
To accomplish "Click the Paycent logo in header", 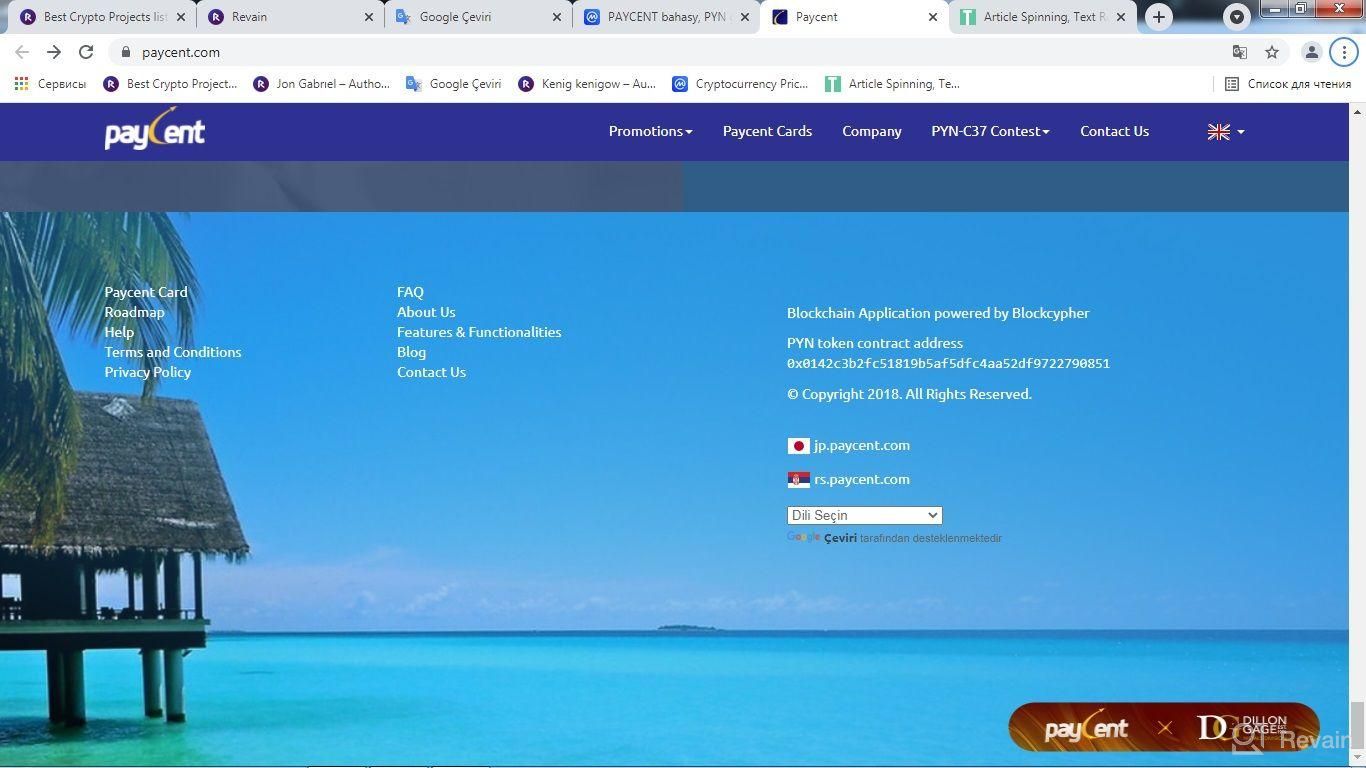I will tap(155, 130).
